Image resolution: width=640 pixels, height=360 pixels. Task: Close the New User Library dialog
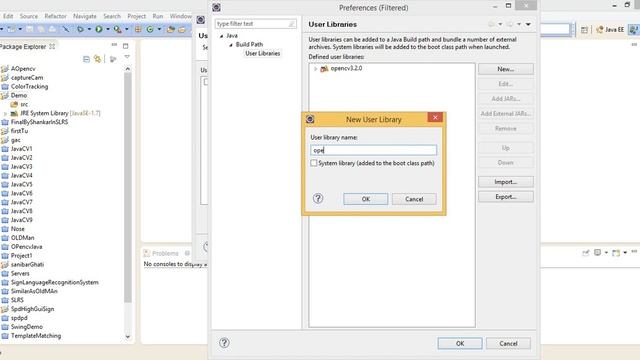[x=435, y=118]
